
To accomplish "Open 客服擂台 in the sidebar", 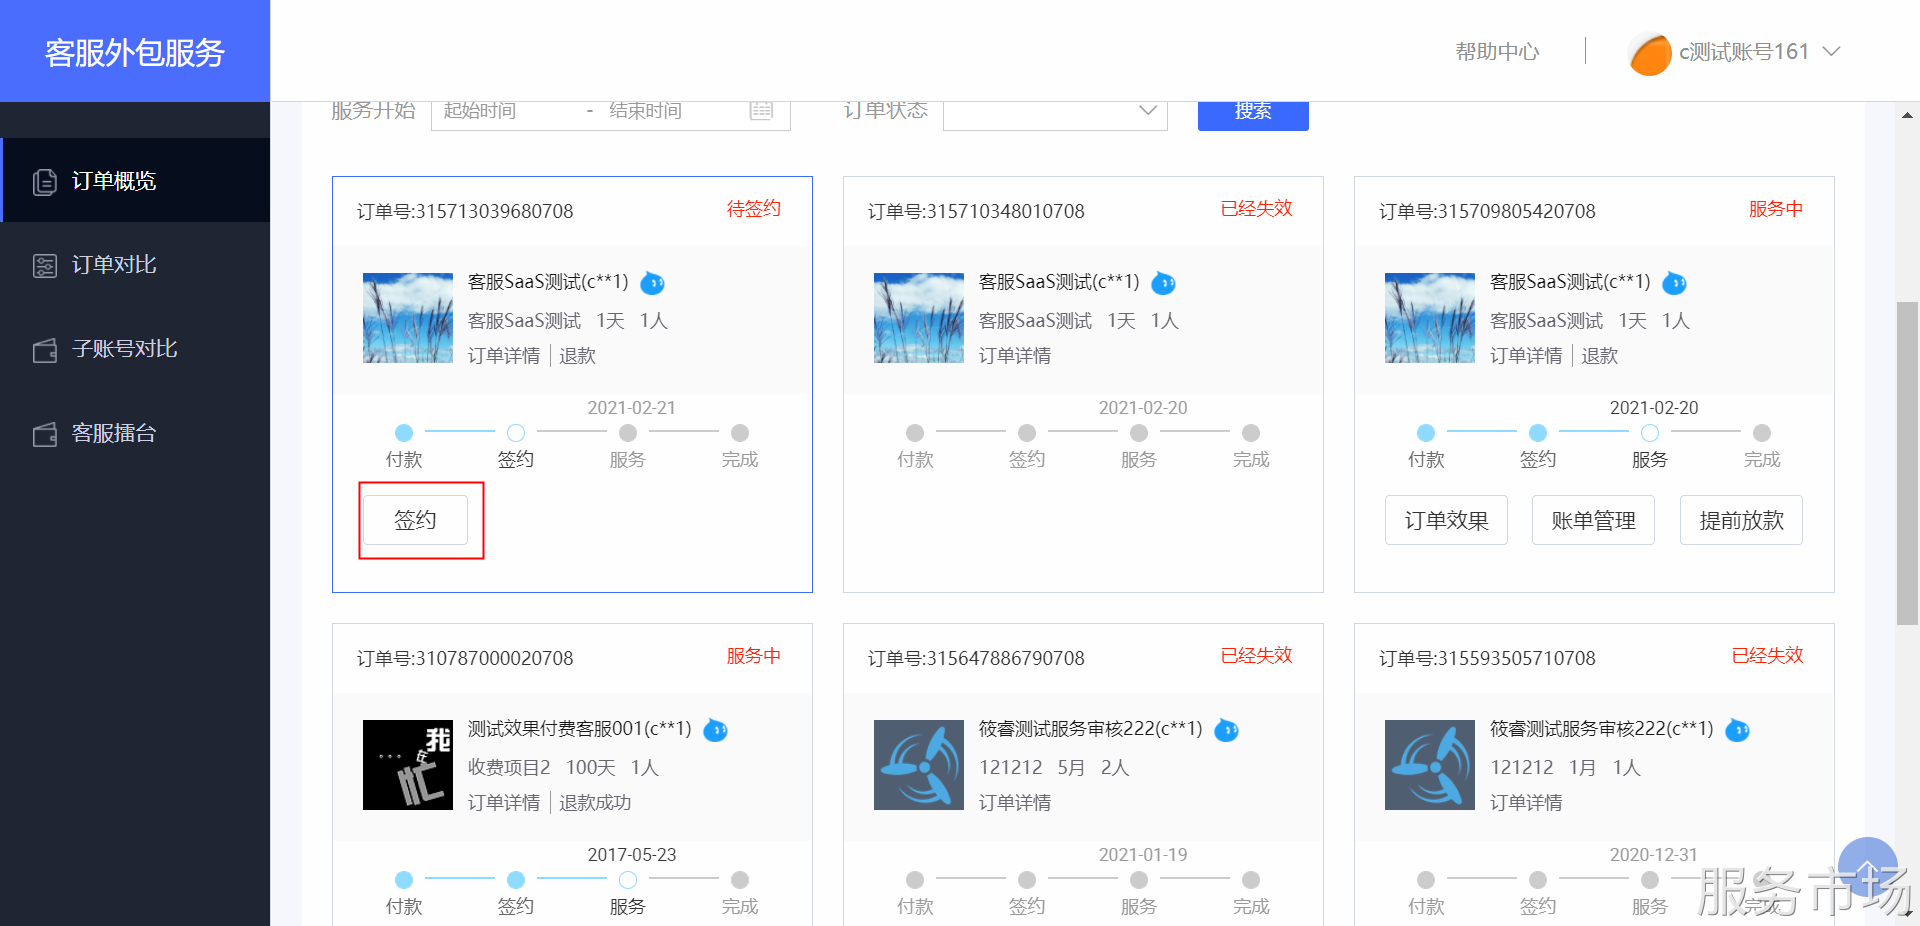I will [136, 433].
